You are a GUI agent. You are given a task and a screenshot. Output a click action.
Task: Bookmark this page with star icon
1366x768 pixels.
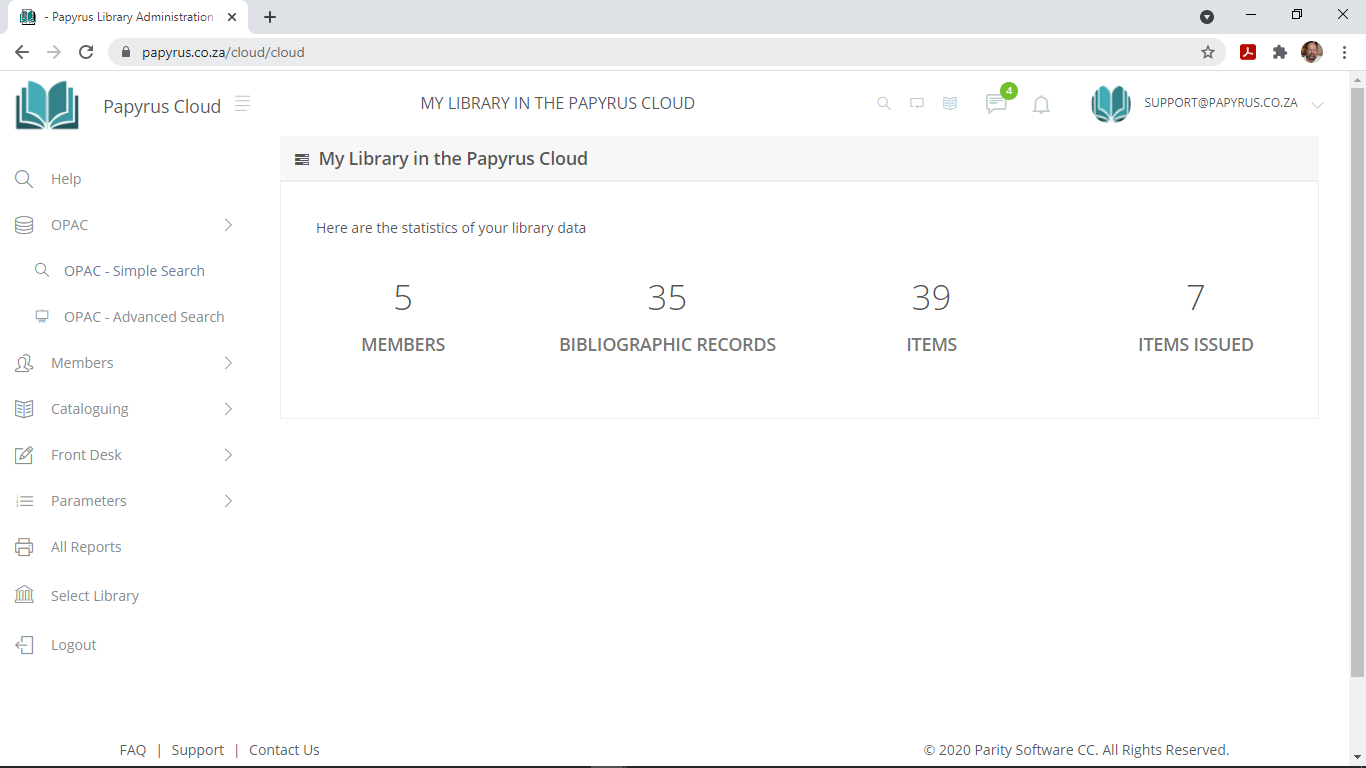1208,52
